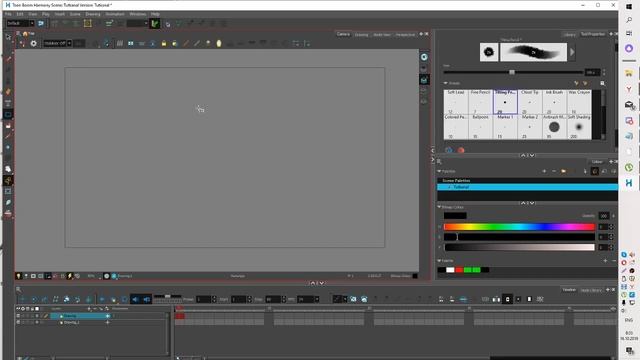
Task: Toggle the first highlighted sound icon in Timeline toolbar
Action: click(x=136, y=299)
